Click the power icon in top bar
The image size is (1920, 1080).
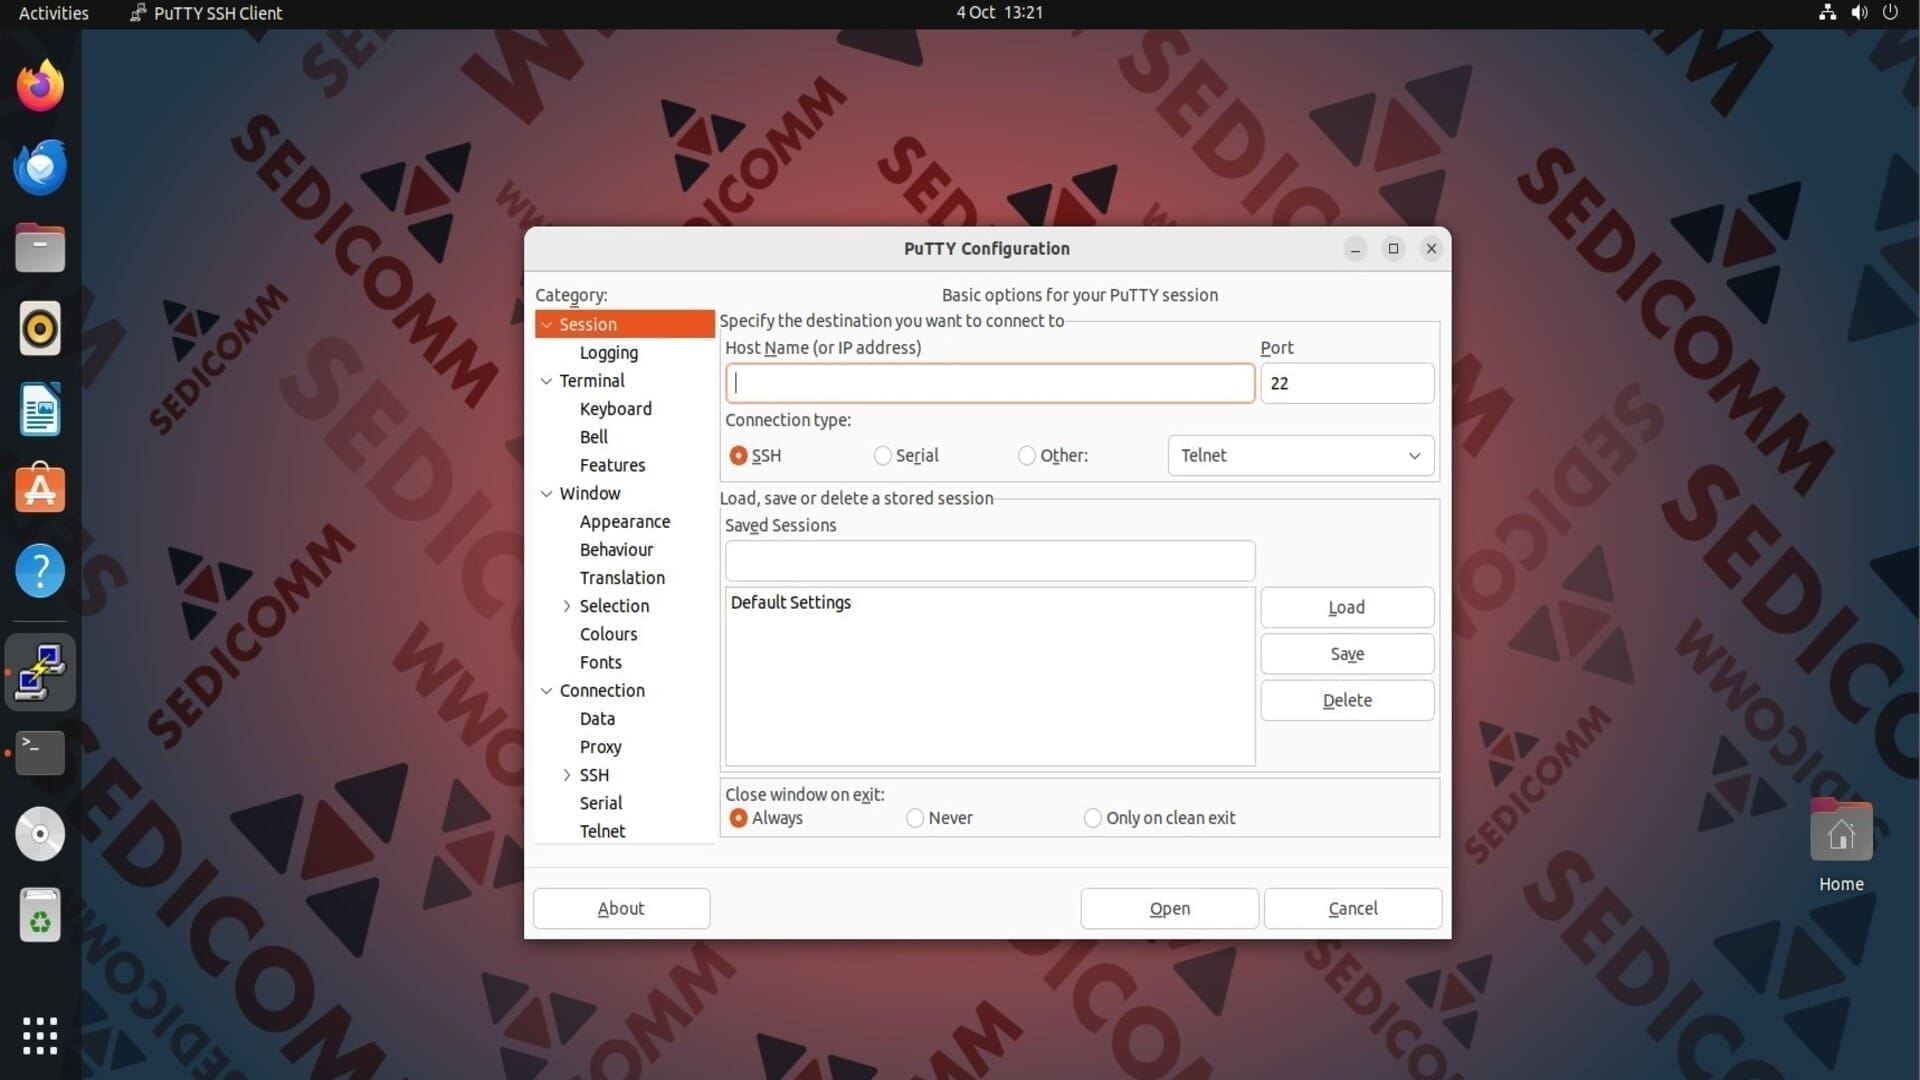[1890, 13]
